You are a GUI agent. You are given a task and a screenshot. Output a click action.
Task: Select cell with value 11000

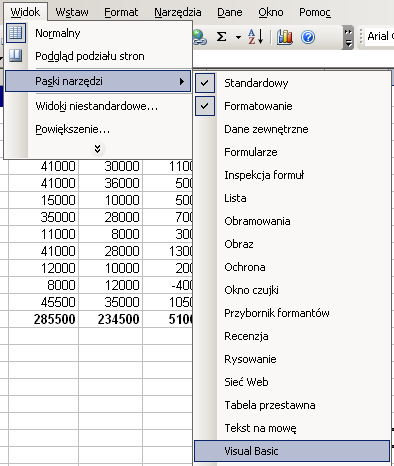44,234
